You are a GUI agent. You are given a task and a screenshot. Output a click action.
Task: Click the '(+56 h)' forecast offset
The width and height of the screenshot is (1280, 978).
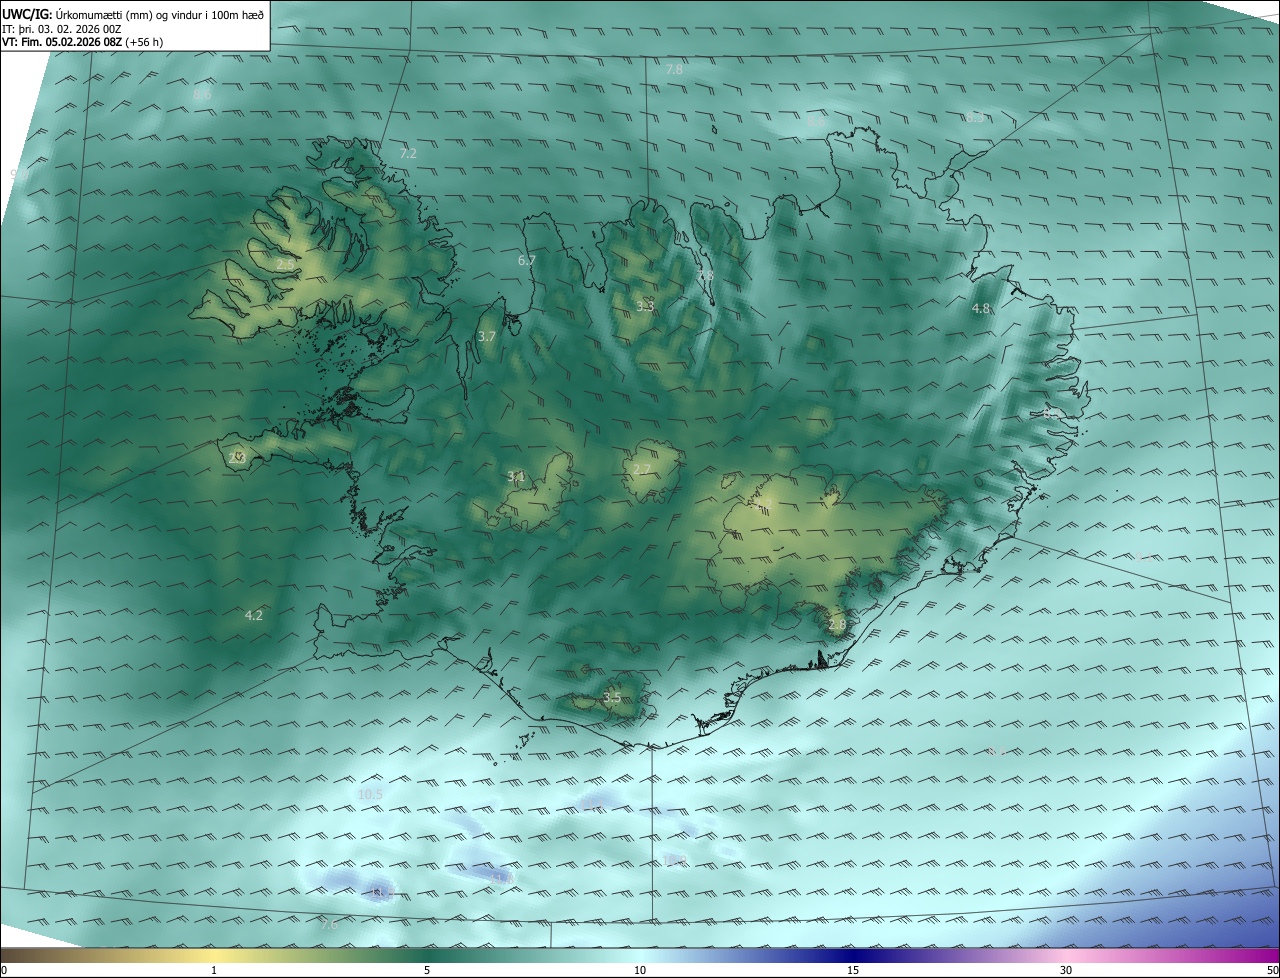click(144, 42)
